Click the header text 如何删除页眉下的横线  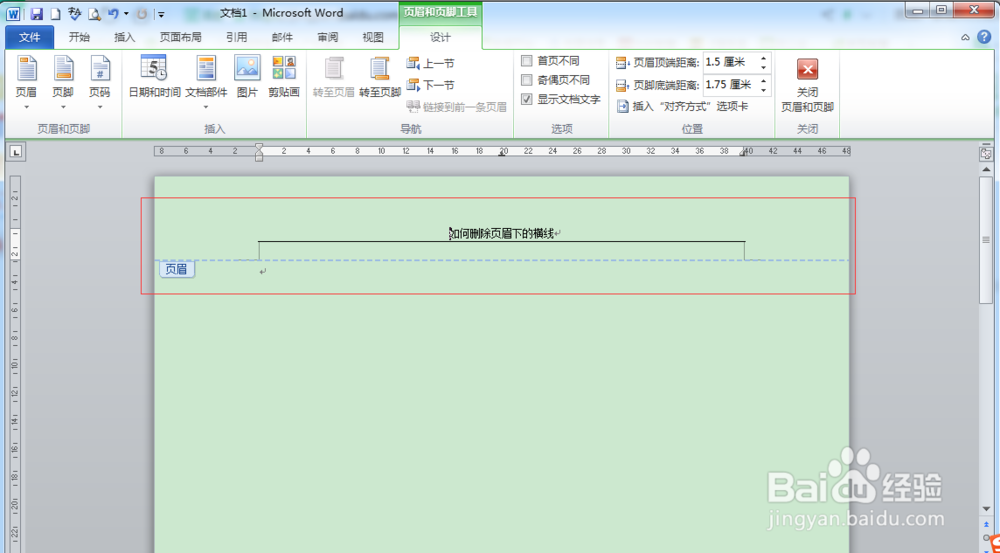(x=501, y=234)
